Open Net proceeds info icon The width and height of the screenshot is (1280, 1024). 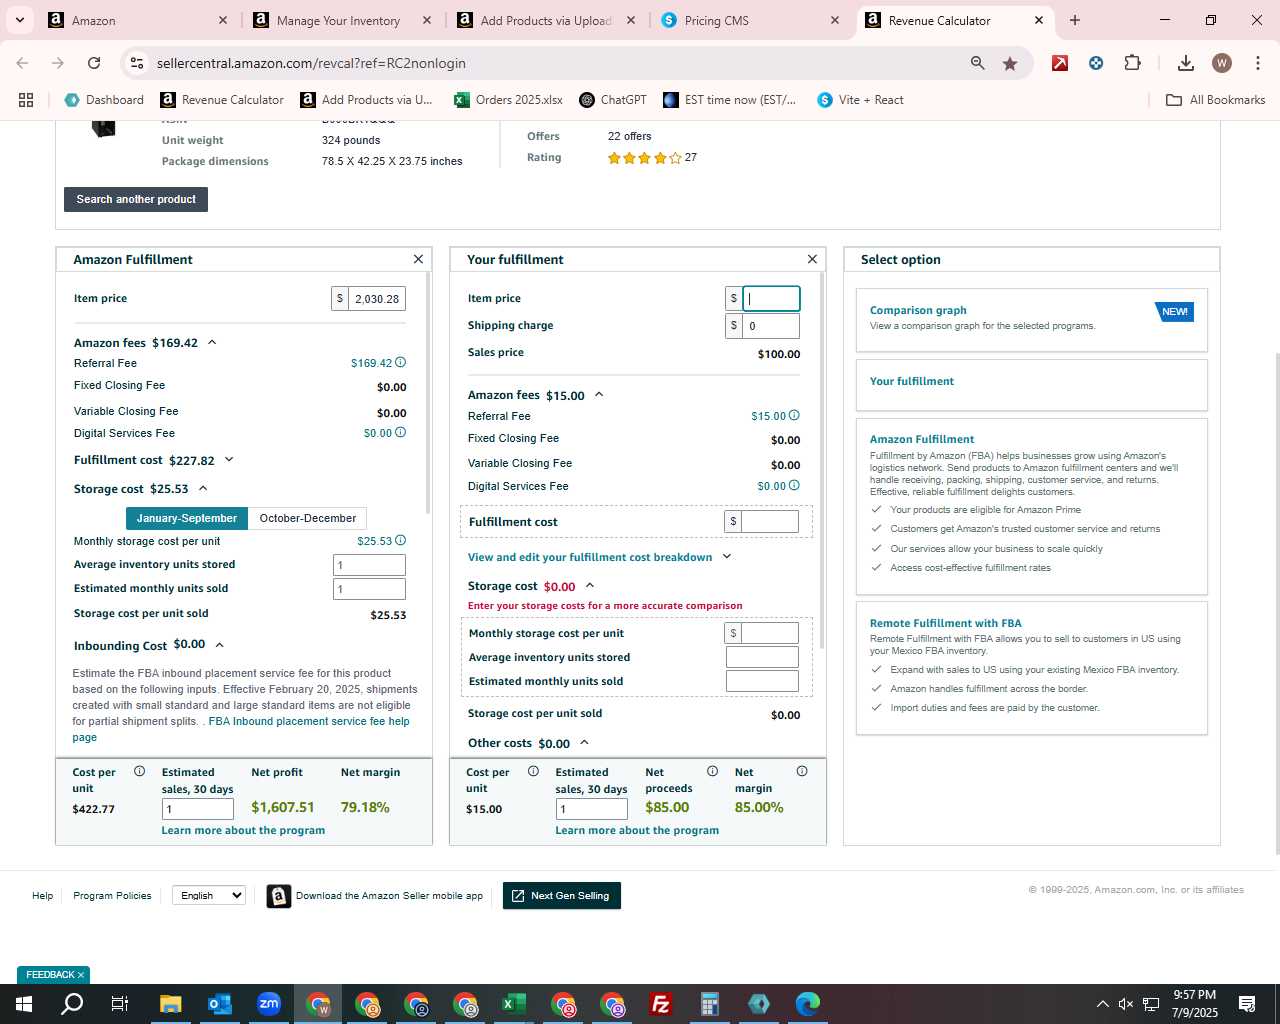[712, 771]
